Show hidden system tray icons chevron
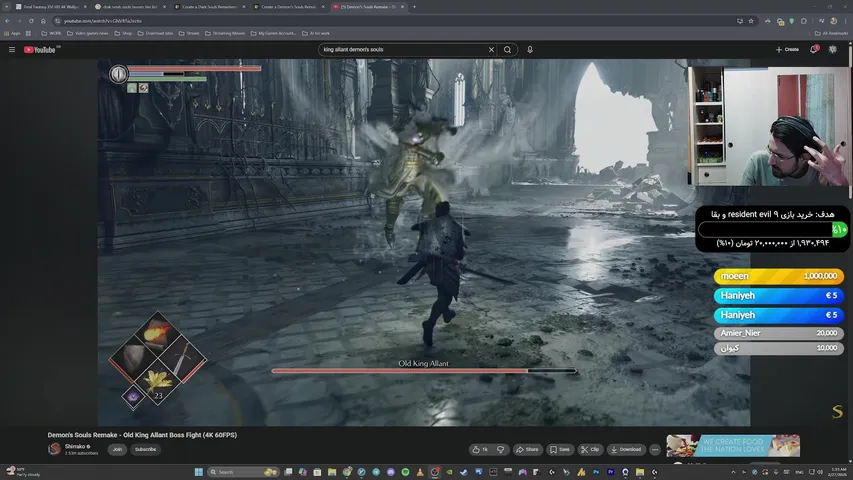 (x=733, y=472)
